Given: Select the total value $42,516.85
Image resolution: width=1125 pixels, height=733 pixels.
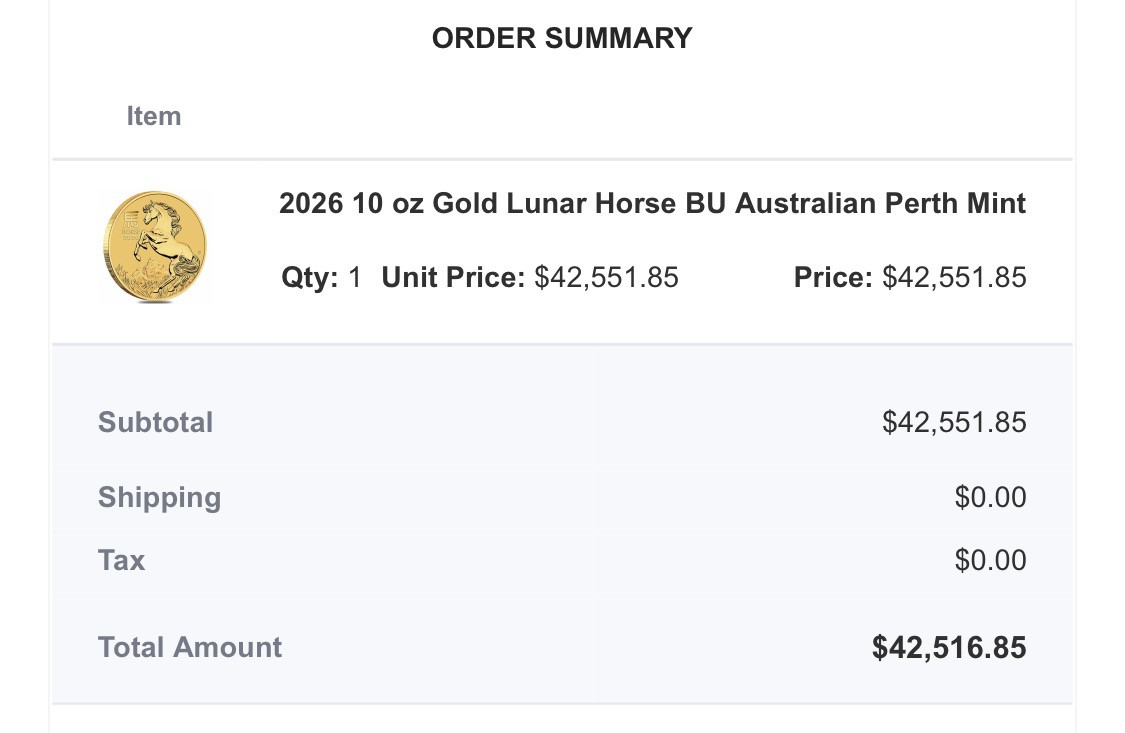Looking at the screenshot, I should pyautogui.click(x=949, y=647).
